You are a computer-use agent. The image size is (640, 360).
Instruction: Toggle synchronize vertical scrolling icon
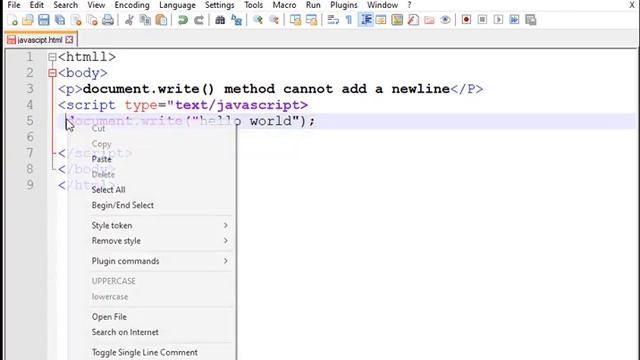click(295, 20)
